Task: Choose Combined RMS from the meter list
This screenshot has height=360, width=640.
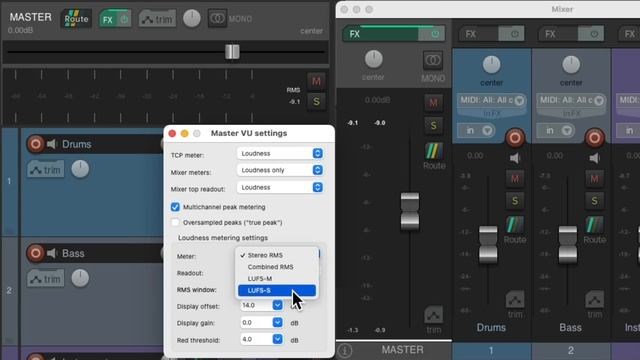Action: pyautogui.click(x=277, y=267)
